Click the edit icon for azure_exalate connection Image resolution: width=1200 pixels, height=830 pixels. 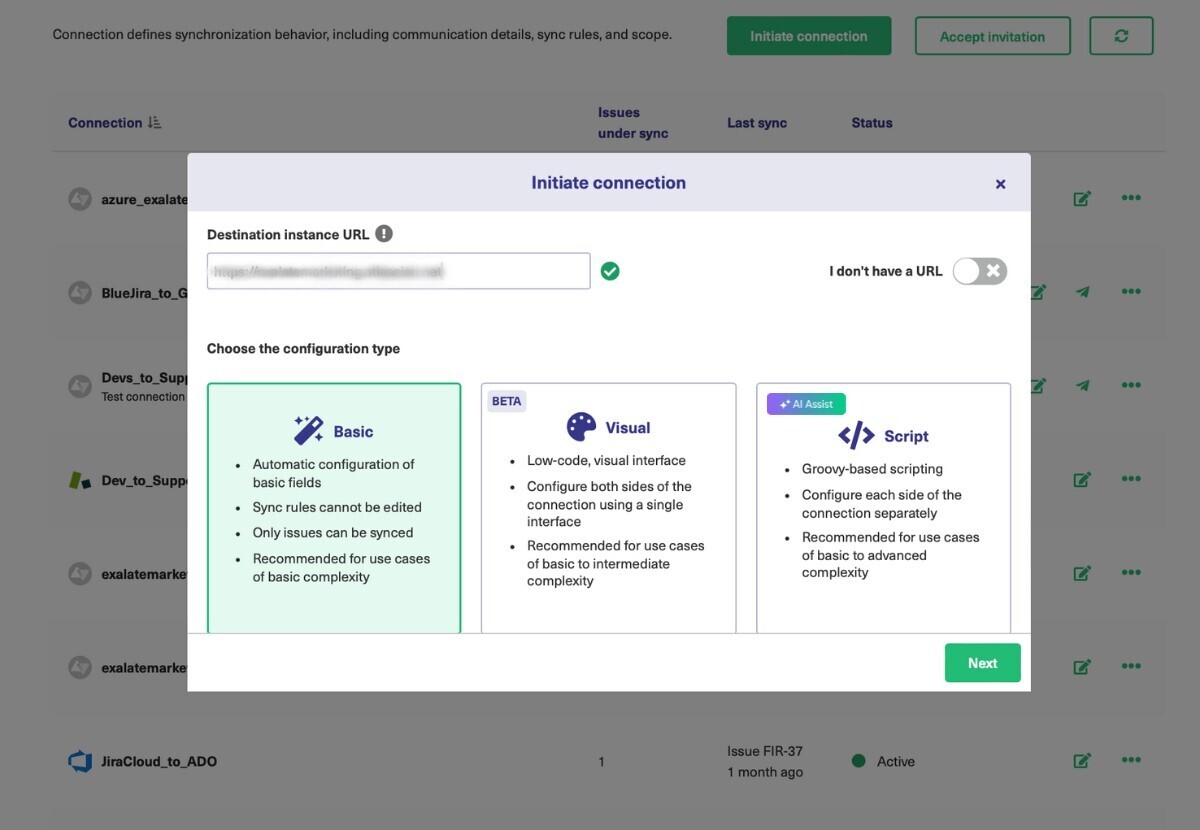click(1081, 198)
